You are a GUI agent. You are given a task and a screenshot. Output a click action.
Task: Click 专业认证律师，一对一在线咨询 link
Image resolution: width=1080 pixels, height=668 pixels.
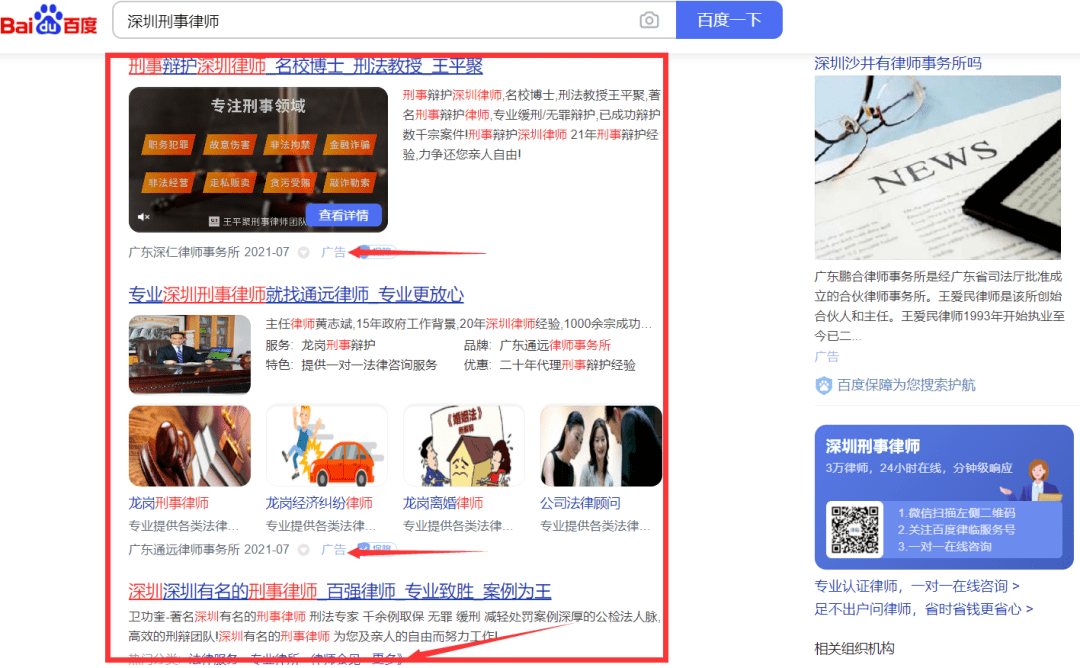tap(917, 586)
